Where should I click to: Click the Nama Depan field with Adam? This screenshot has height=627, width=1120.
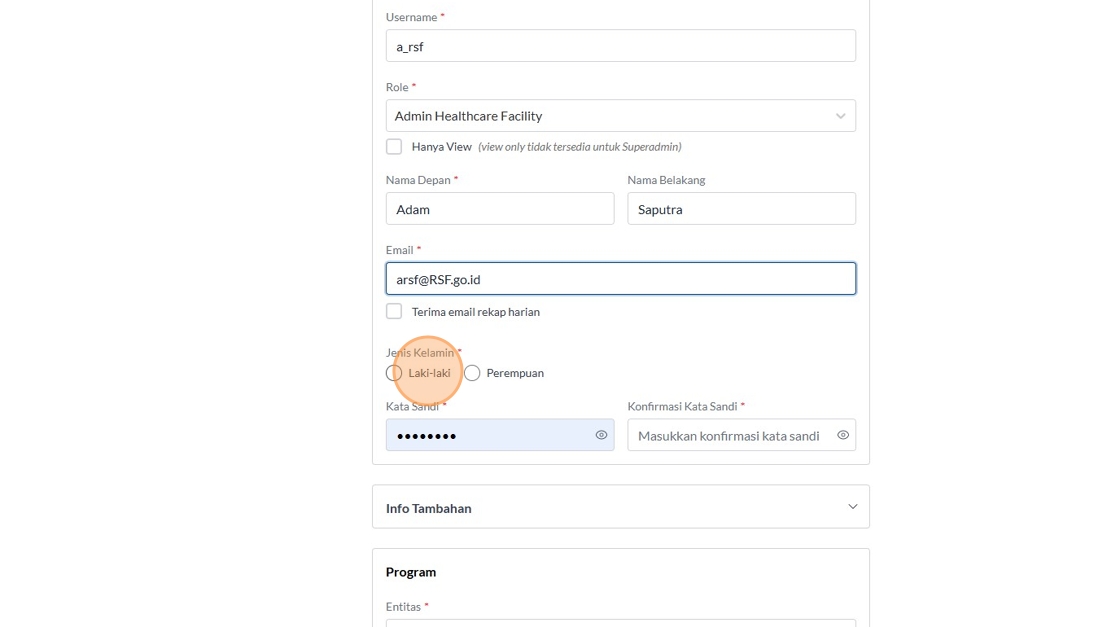click(499, 209)
